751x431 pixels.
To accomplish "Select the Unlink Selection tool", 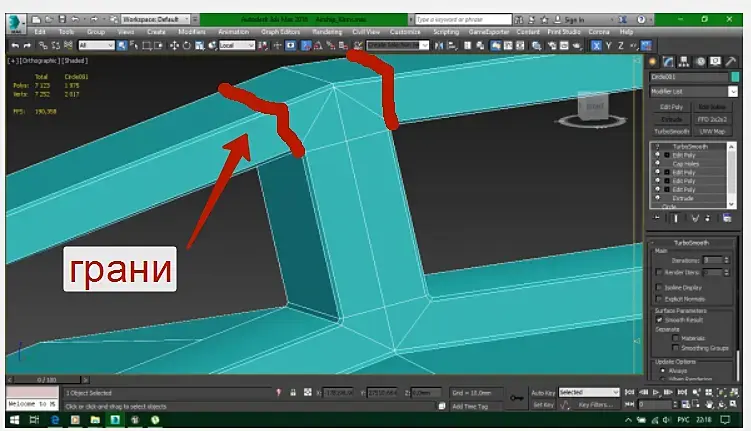I will pyautogui.click(x=56, y=45).
